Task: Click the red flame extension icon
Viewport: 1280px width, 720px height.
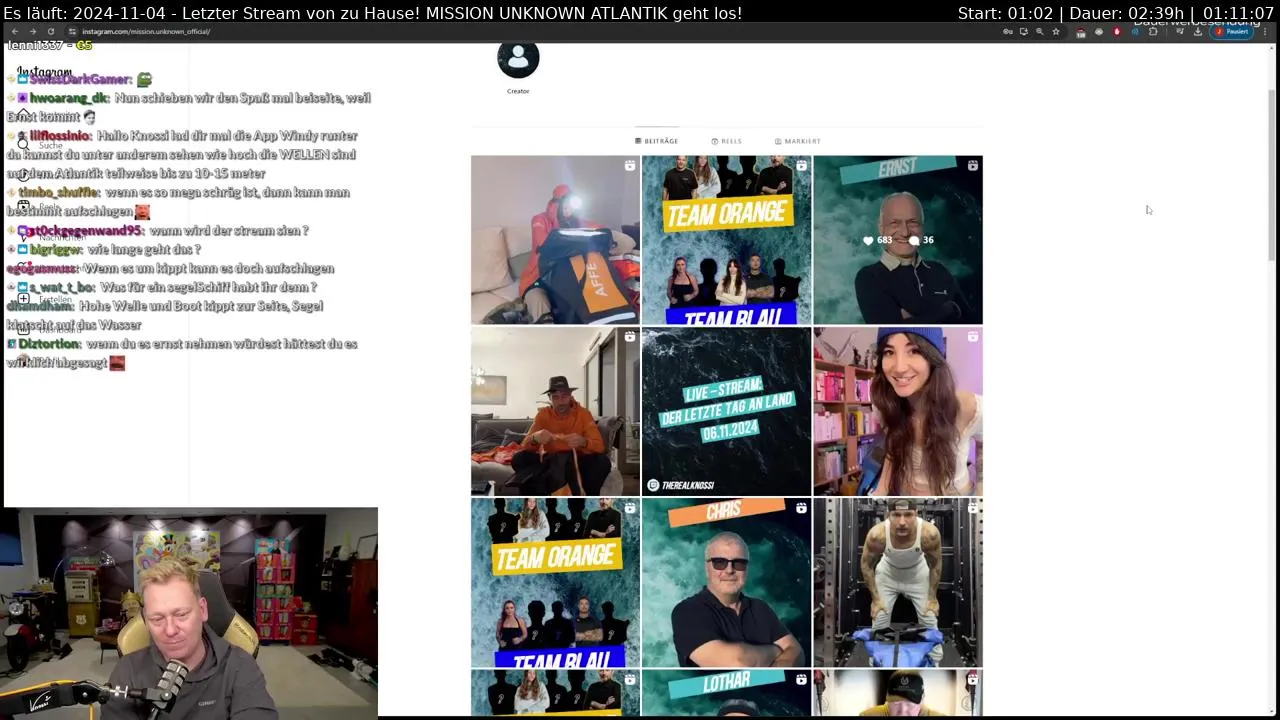Action: pos(1117,32)
